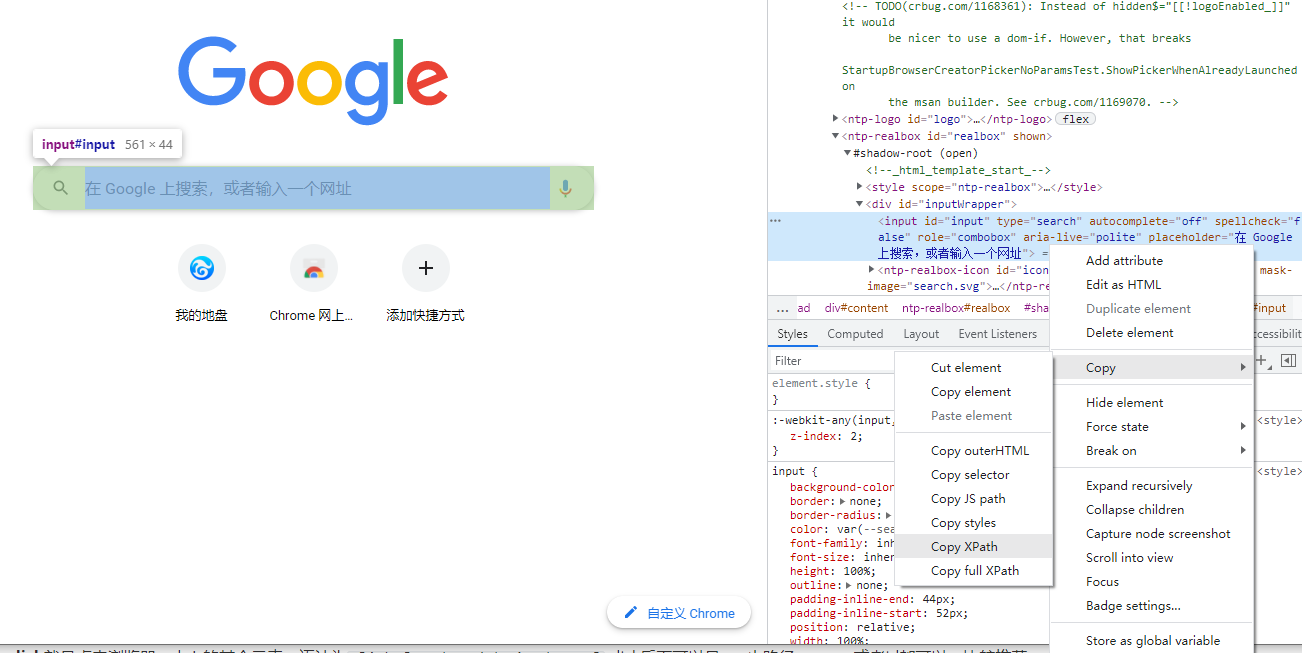Expand the Force state submenu
1302x653 pixels.
tap(1117, 426)
